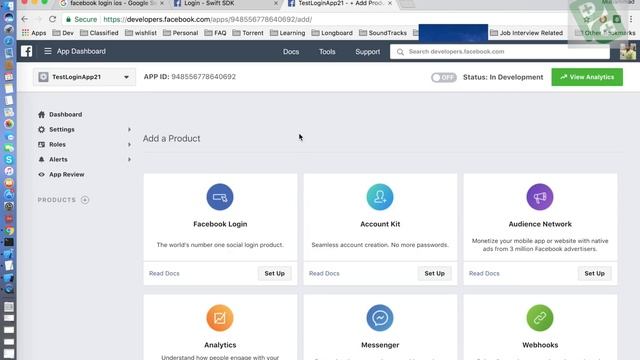Image resolution: width=640 pixels, height=360 pixels.
Task: Close the Login - Swift SDK tab
Action: (276, 3)
